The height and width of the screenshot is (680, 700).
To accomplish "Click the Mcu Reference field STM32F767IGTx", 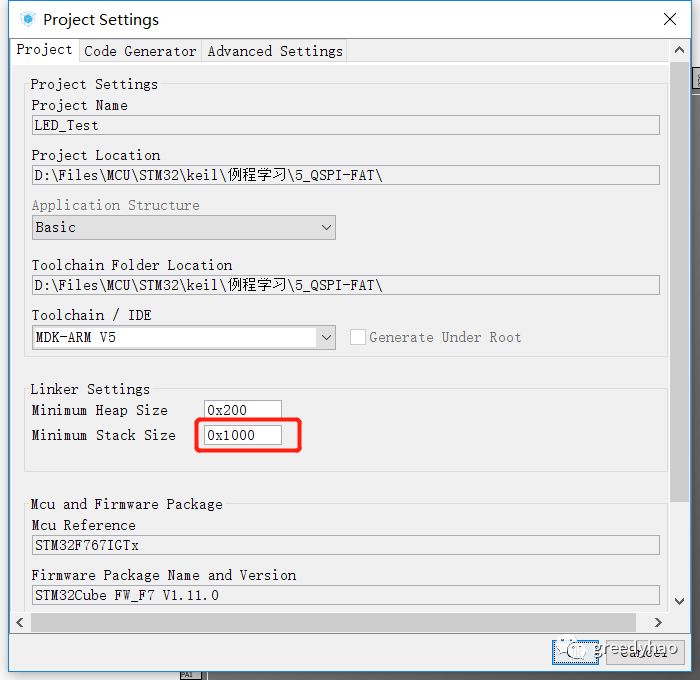I will (346, 545).
